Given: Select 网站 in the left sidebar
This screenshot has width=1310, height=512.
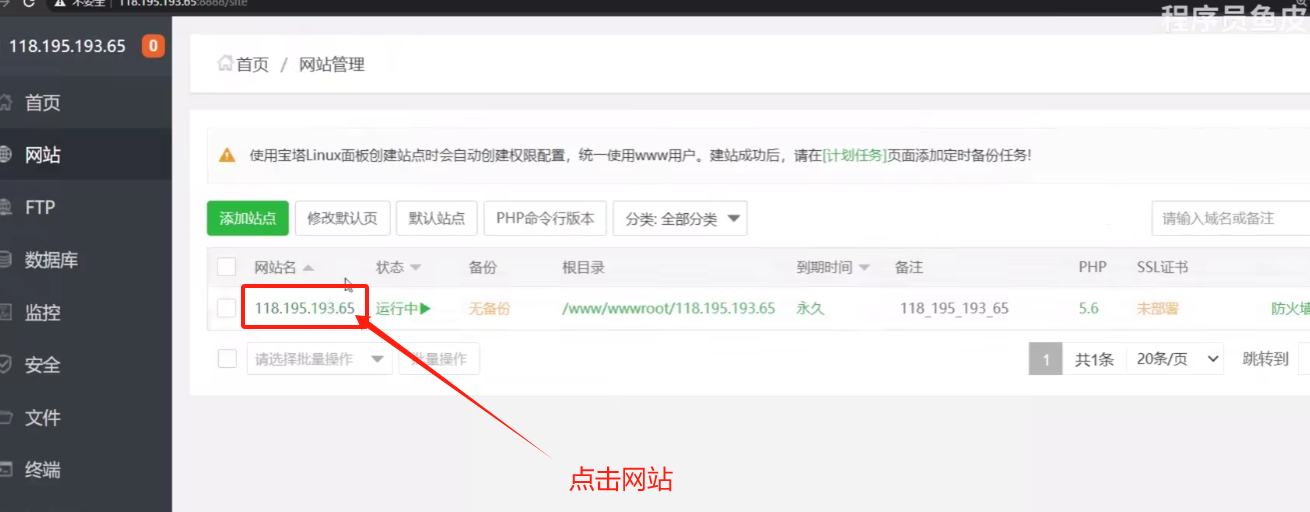Looking at the screenshot, I should [x=42, y=155].
